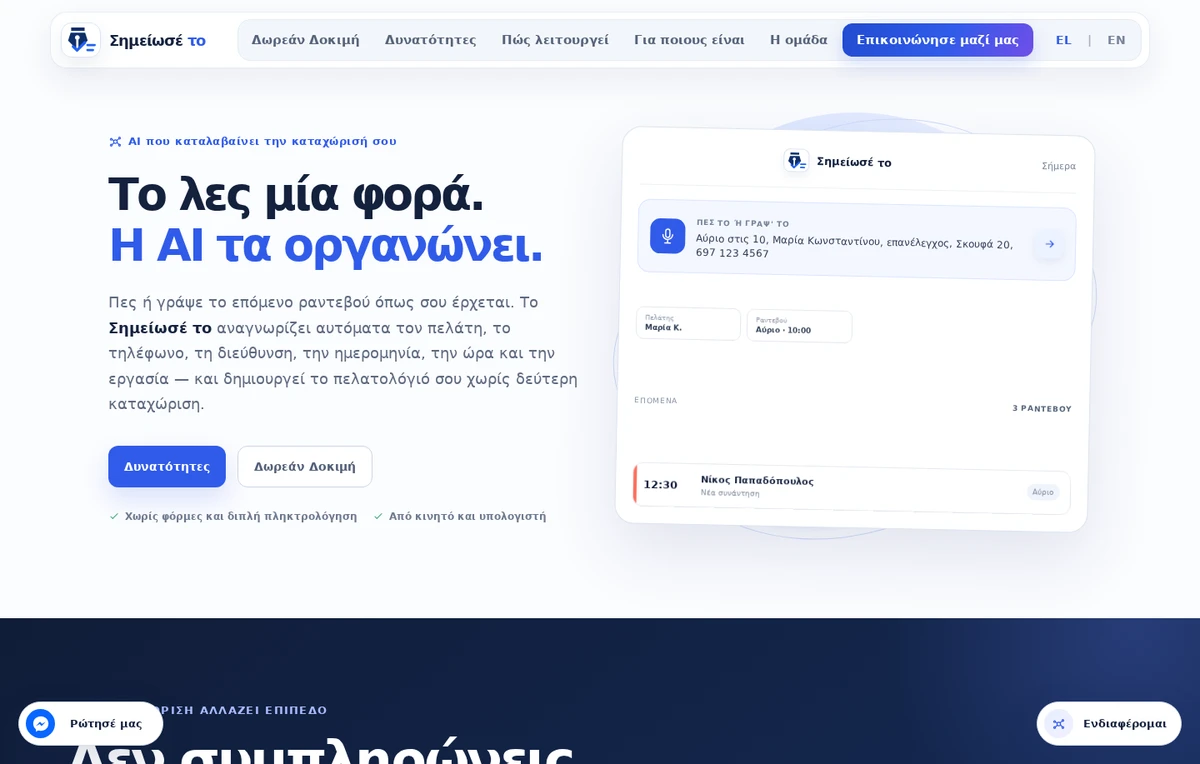The width and height of the screenshot is (1200, 764).
Task: Select Για ποιους είναι nav item
Action: (x=689, y=40)
